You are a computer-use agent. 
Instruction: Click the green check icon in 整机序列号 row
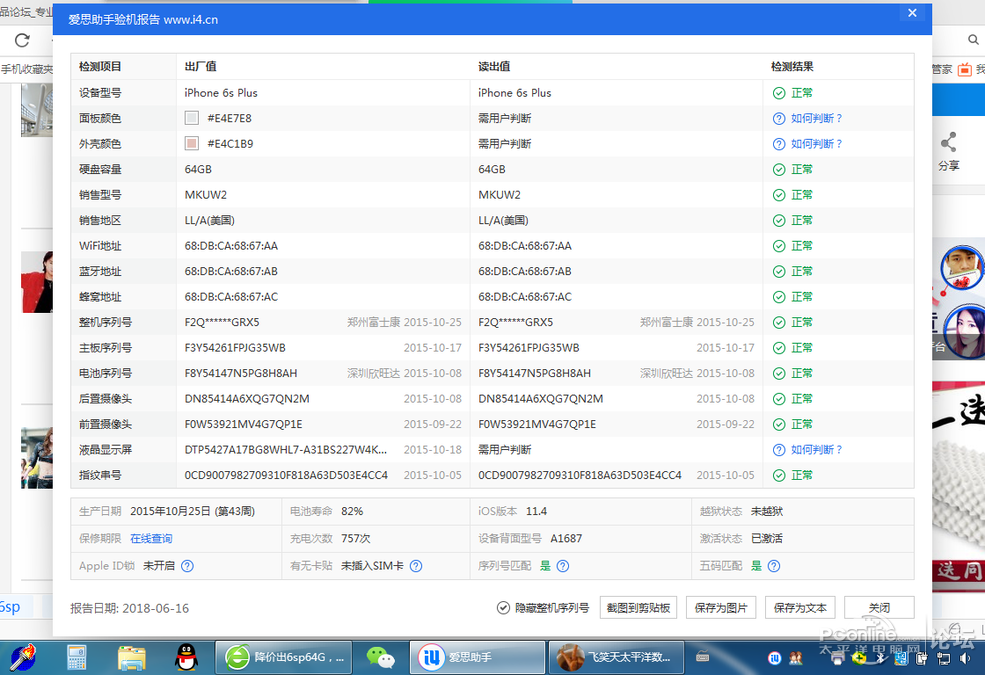click(779, 323)
